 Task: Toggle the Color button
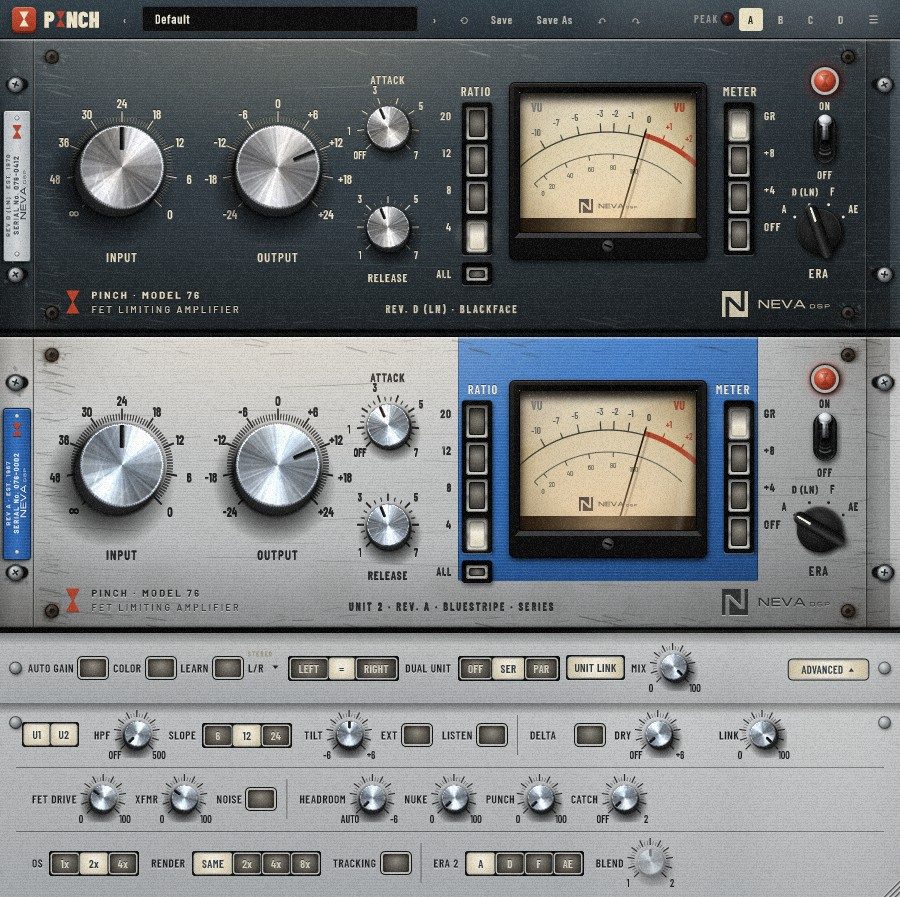161,668
